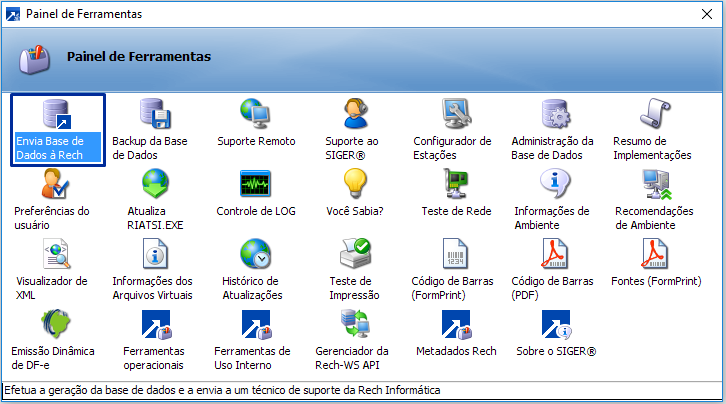Open Controle de LOG monitor icon
Image resolution: width=726 pixels, height=404 pixels.
[255, 184]
